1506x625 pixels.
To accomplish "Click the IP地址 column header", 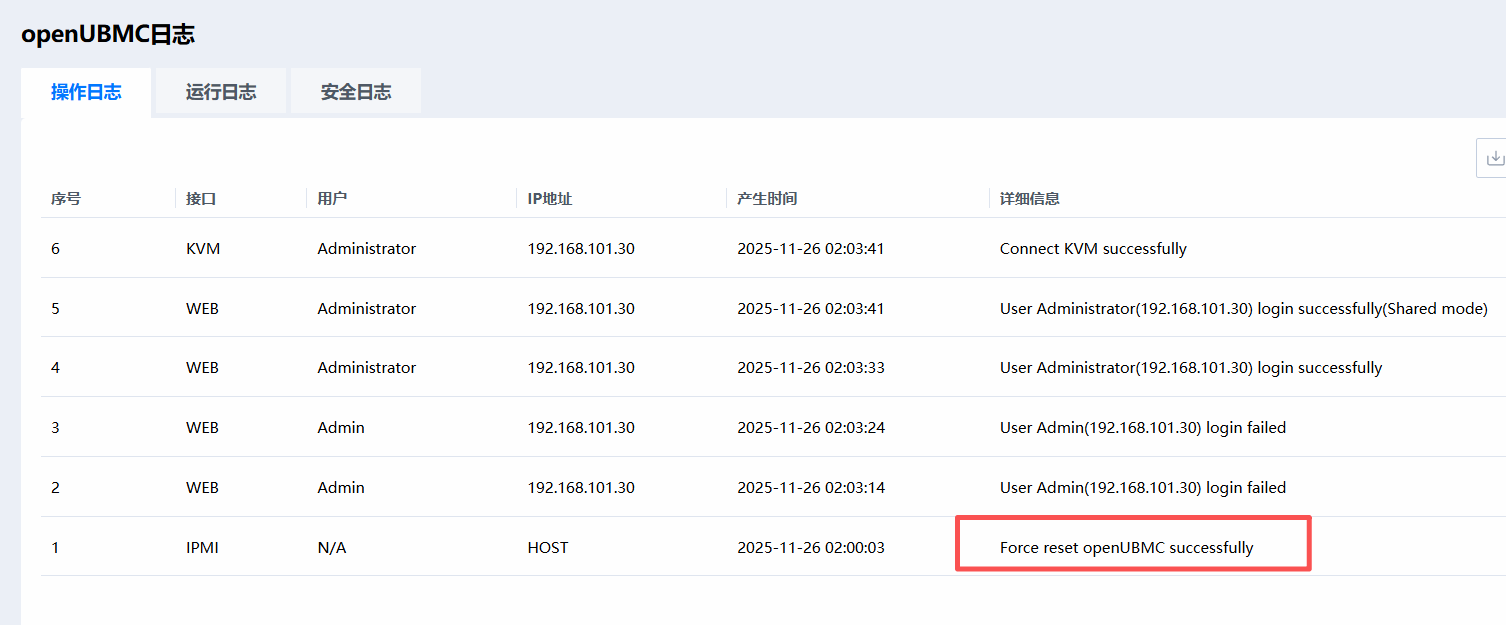I will click(550, 199).
